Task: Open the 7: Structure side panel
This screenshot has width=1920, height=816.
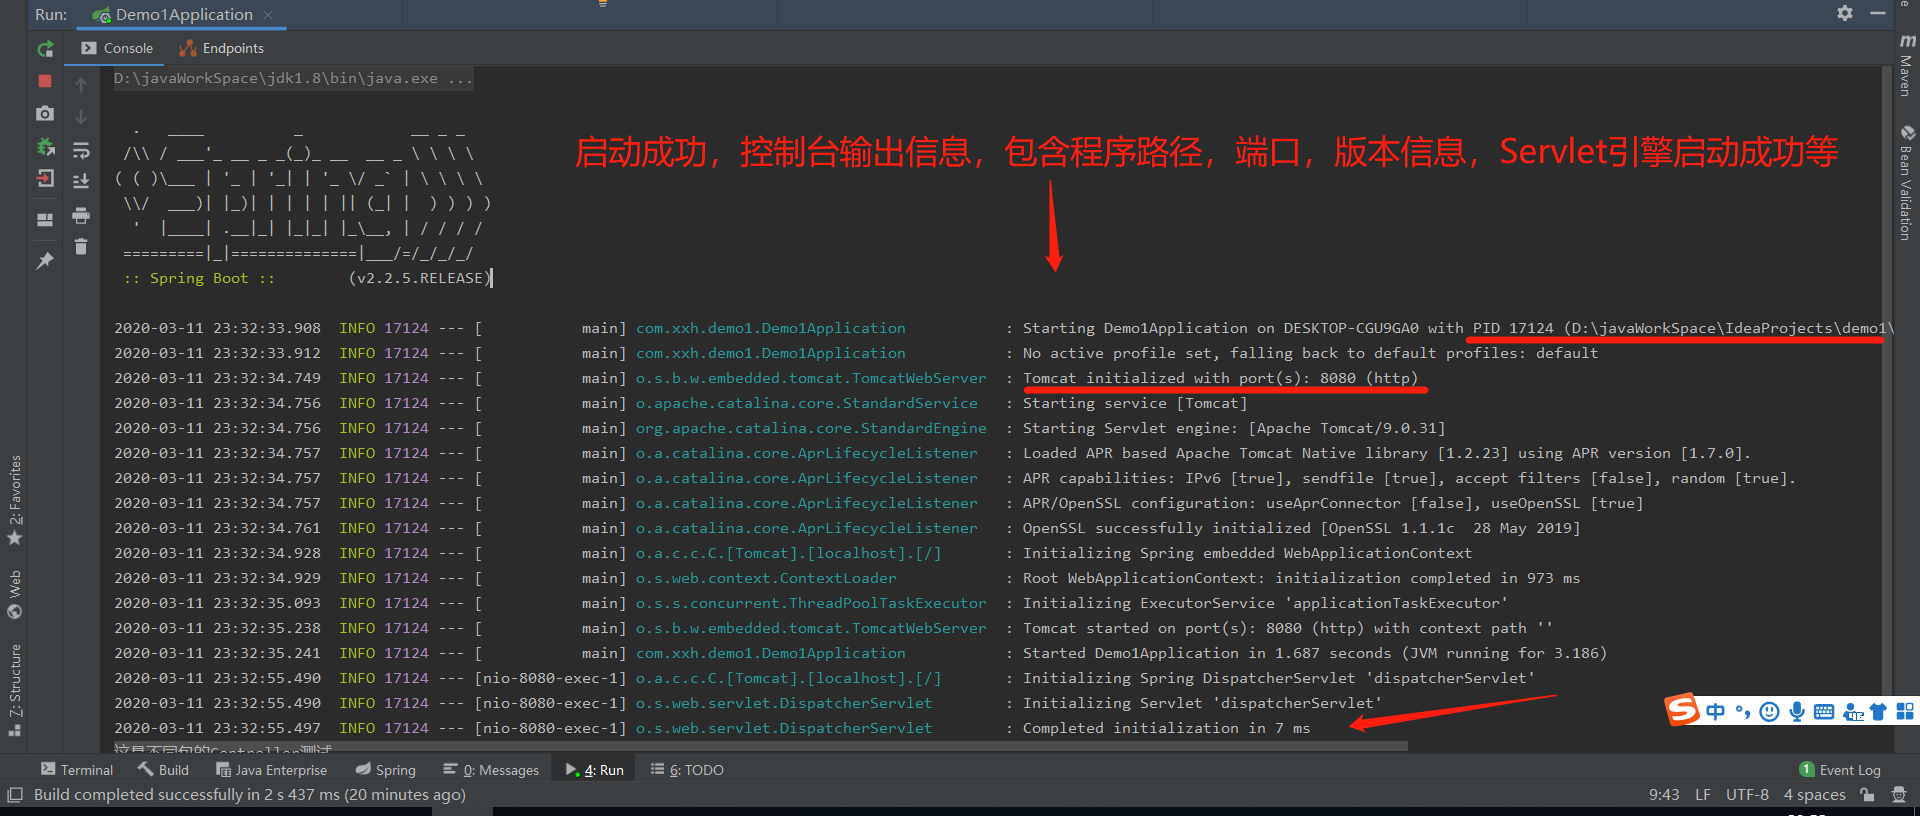Action: [15, 690]
